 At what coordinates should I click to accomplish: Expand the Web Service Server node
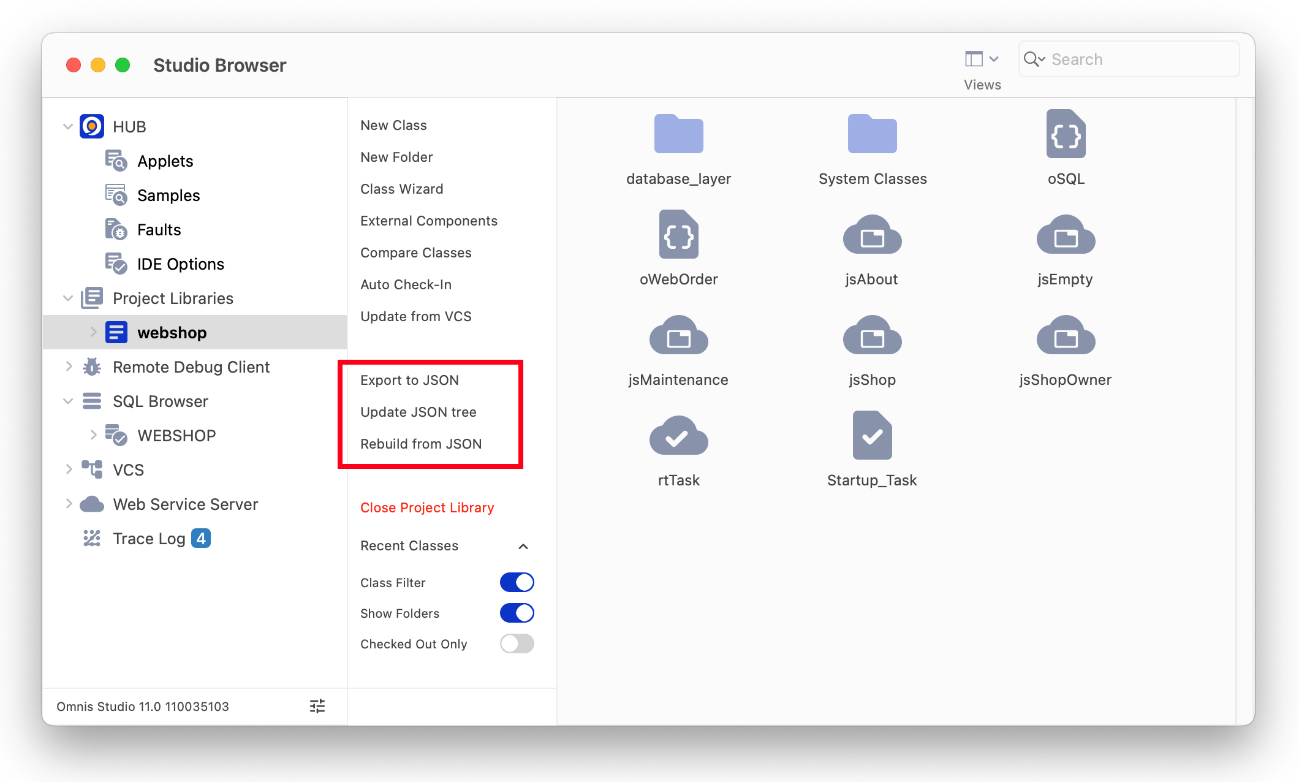pos(68,504)
